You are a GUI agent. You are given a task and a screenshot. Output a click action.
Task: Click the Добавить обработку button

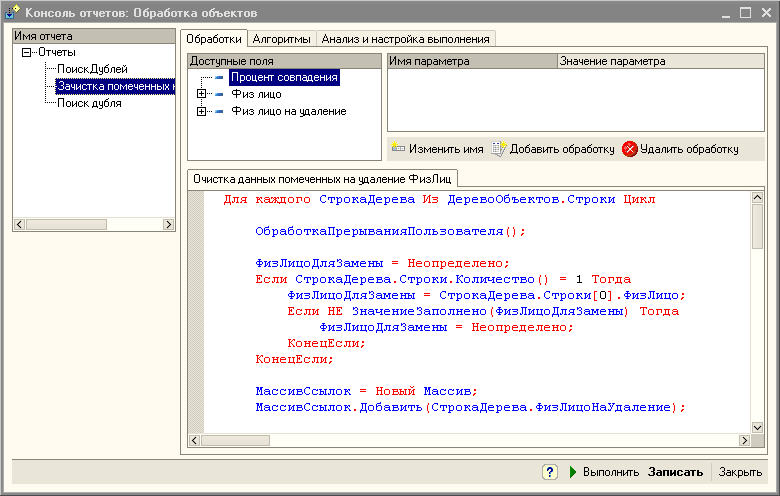click(x=553, y=149)
